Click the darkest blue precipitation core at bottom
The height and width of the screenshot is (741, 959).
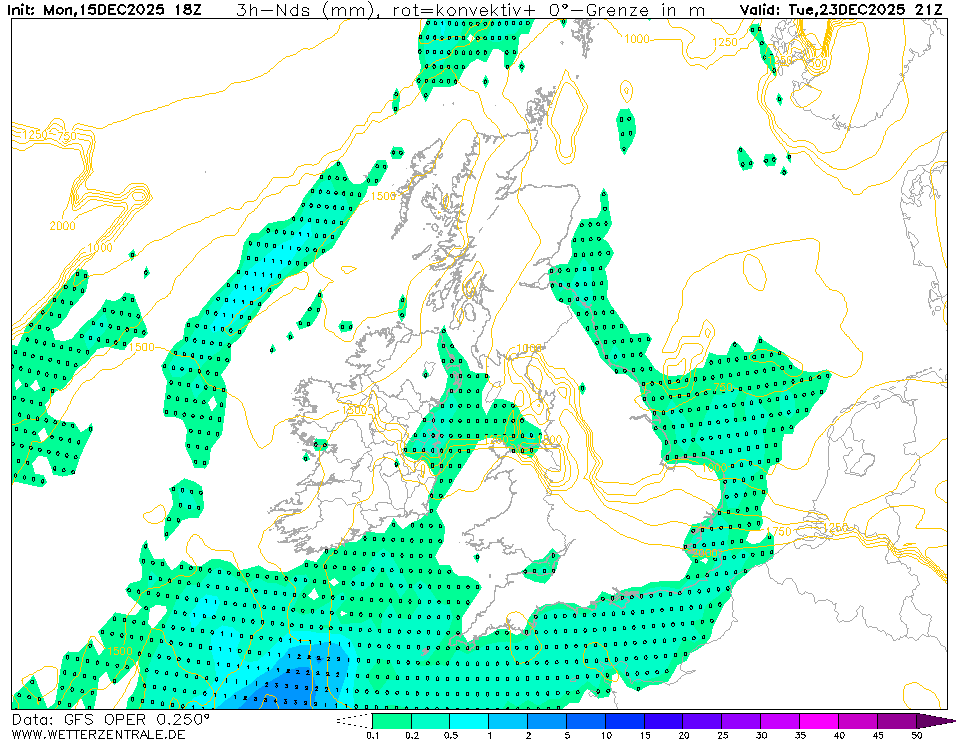pyautogui.click(x=290, y=690)
